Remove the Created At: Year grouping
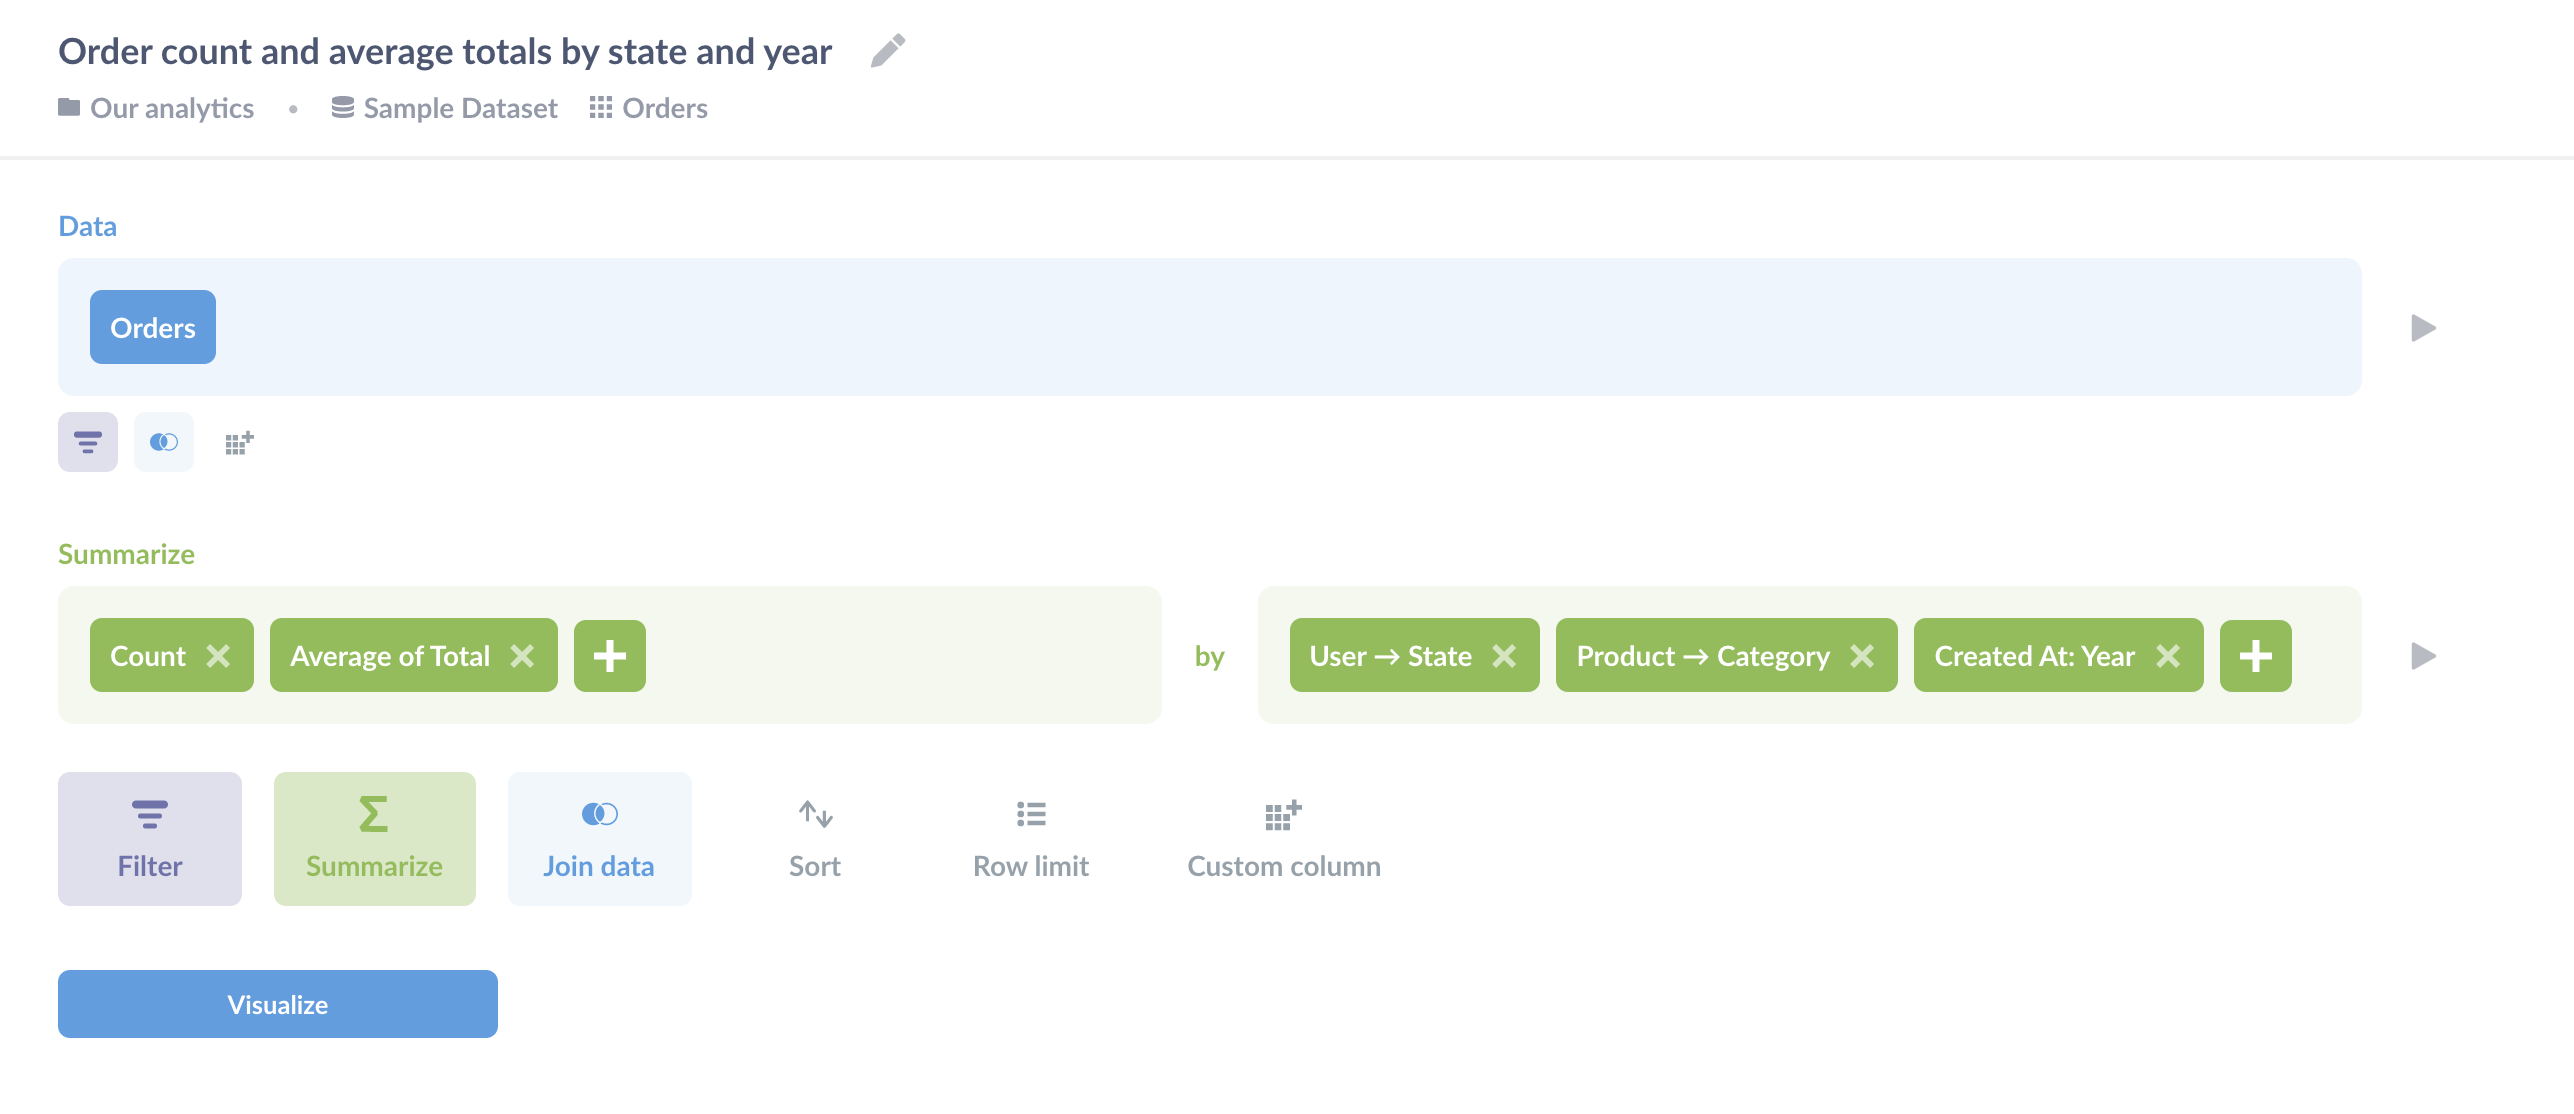The height and width of the screenshot is (1114, 2574). tap(2168, 656)
